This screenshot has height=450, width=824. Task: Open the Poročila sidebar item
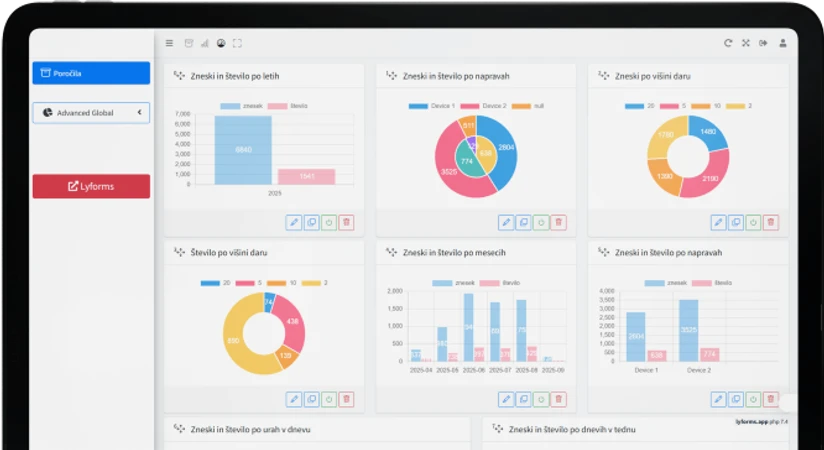click(91, 73)
